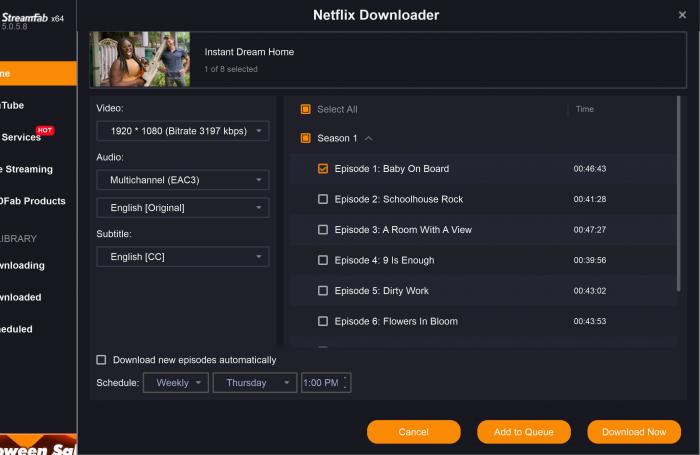Check Episode 3: A Room With A View
Image resolution: width=700 pixels, height=455 pixels.
coord(323,230)
